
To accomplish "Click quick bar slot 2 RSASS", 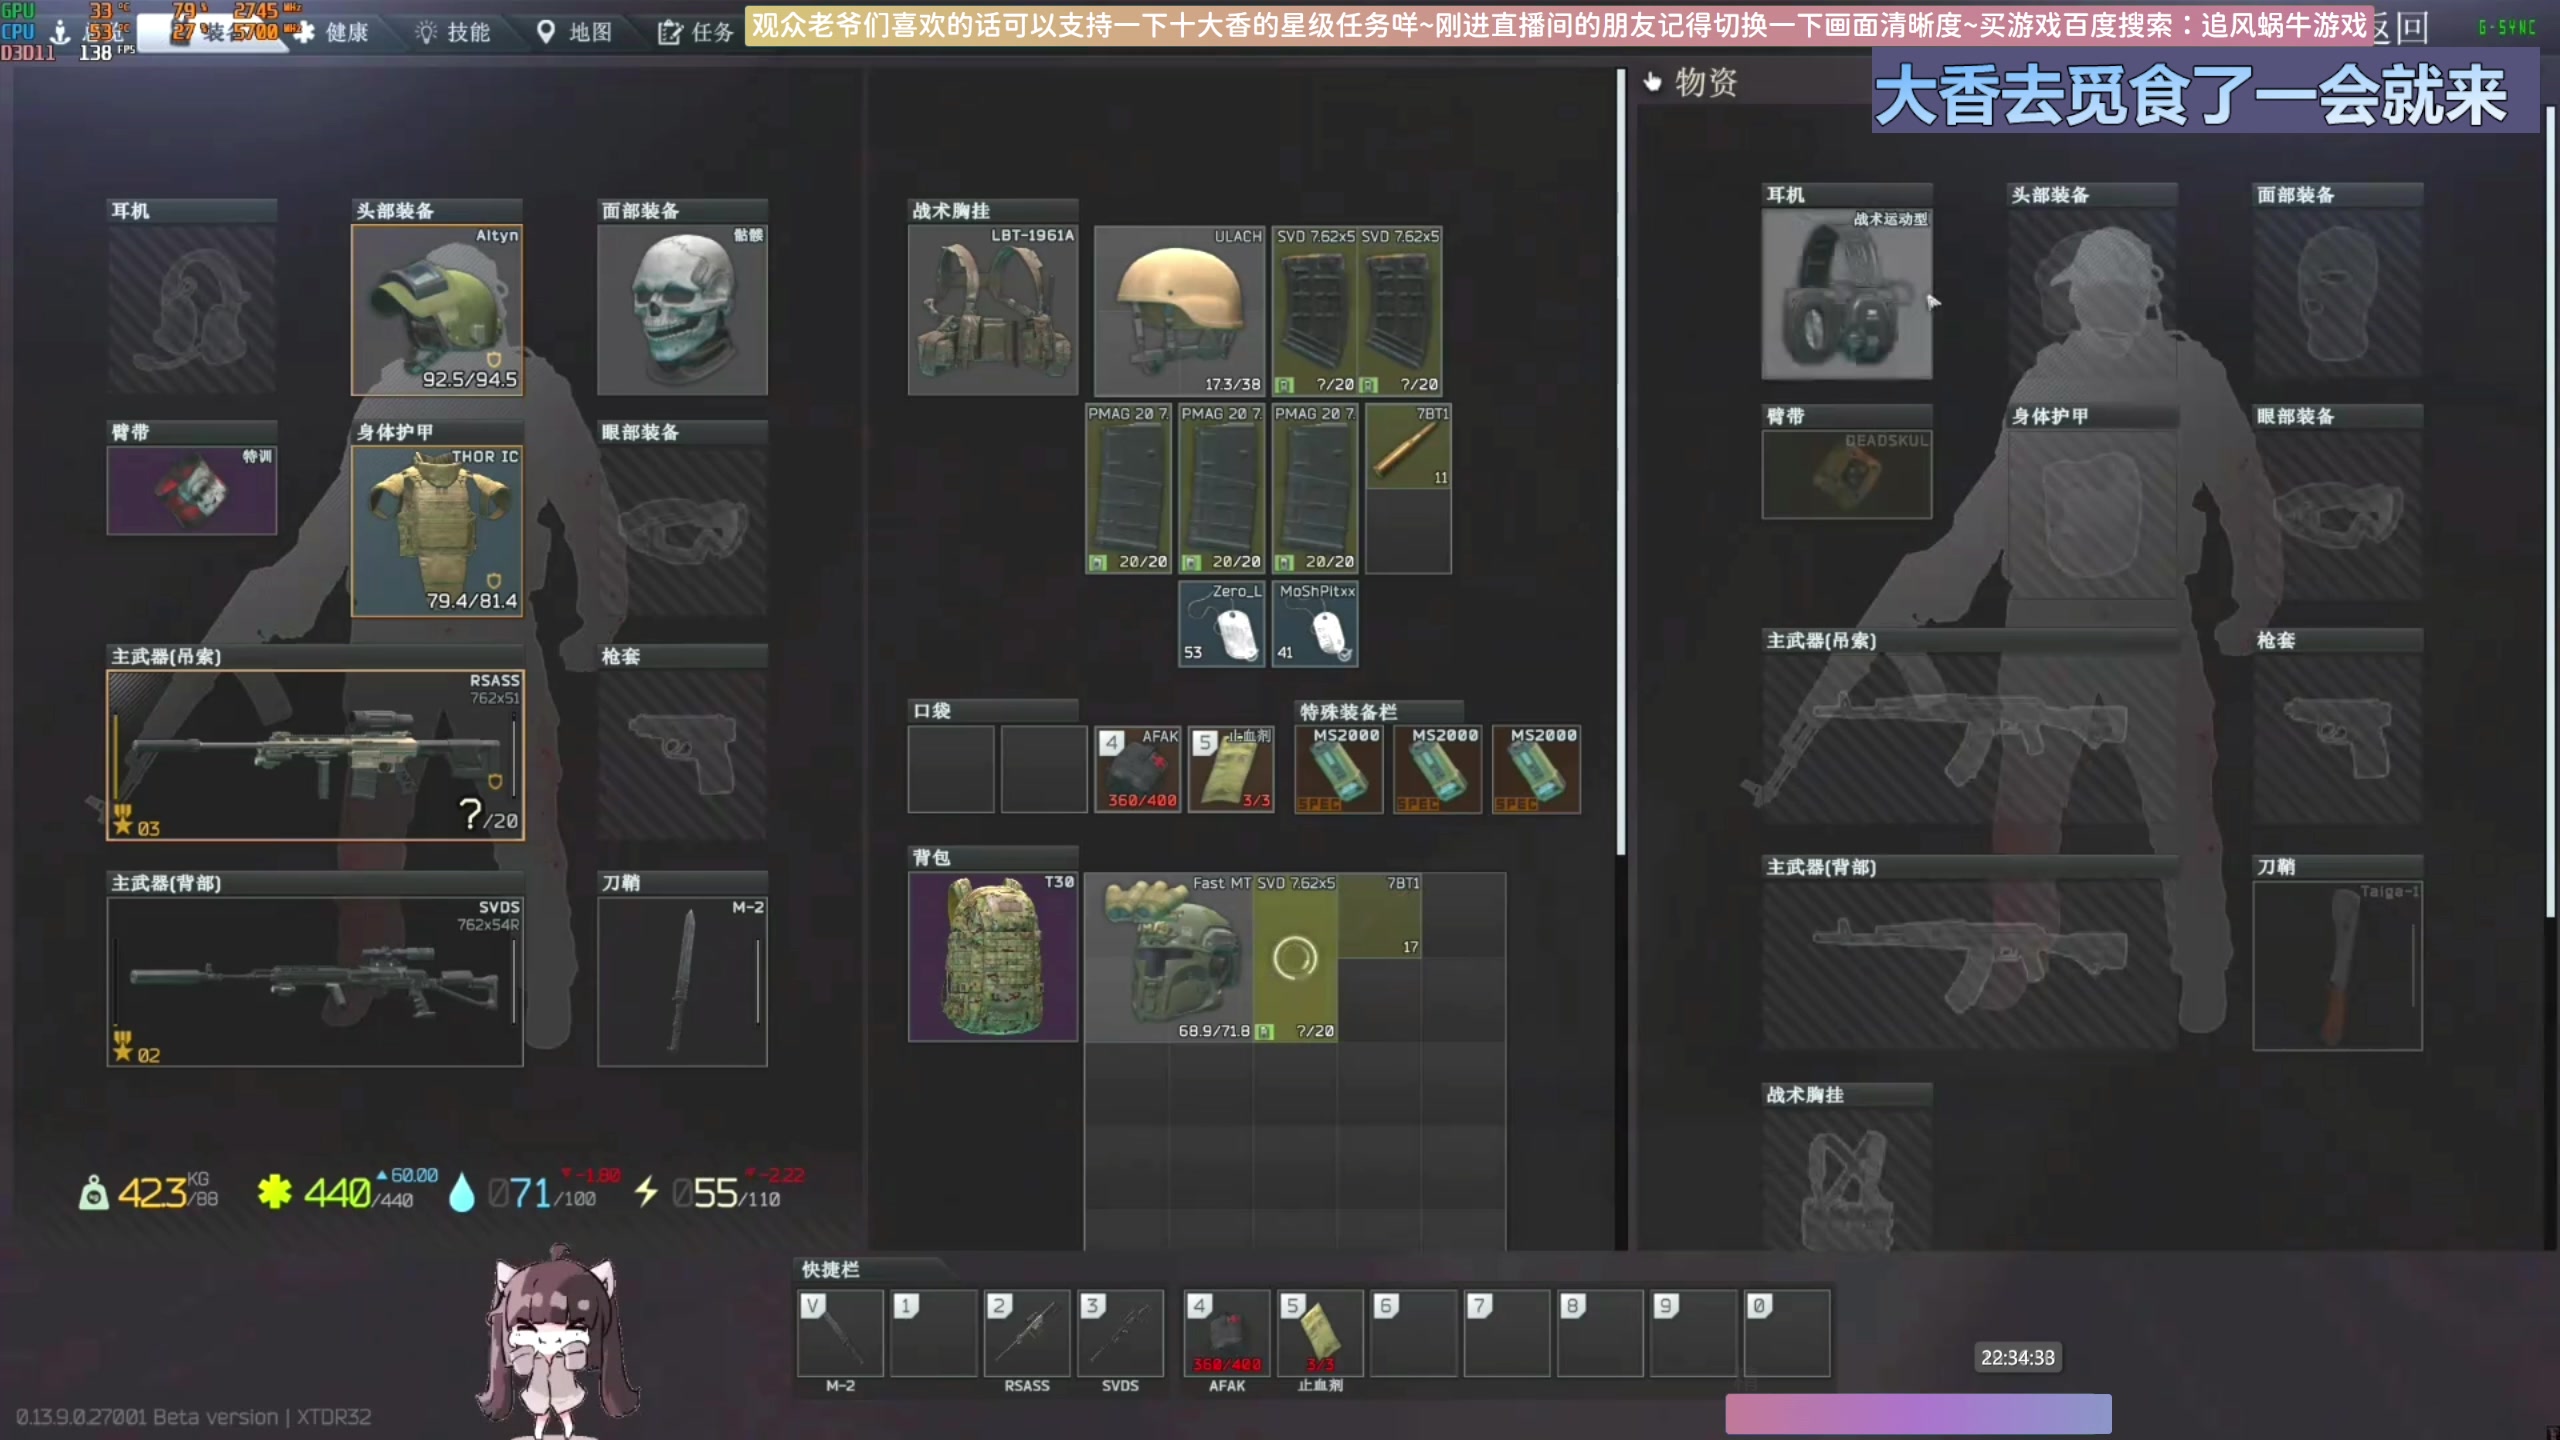I will click(x=1027, y=1333).
